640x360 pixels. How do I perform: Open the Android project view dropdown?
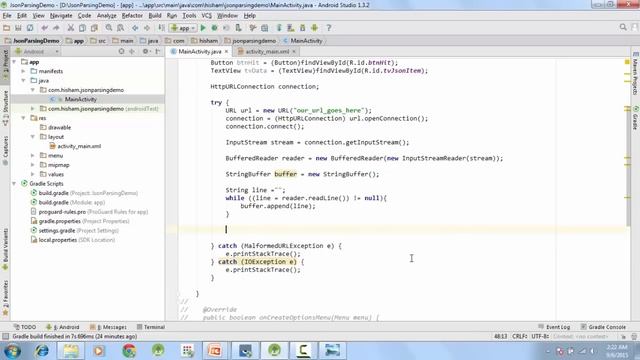[37, 51]
